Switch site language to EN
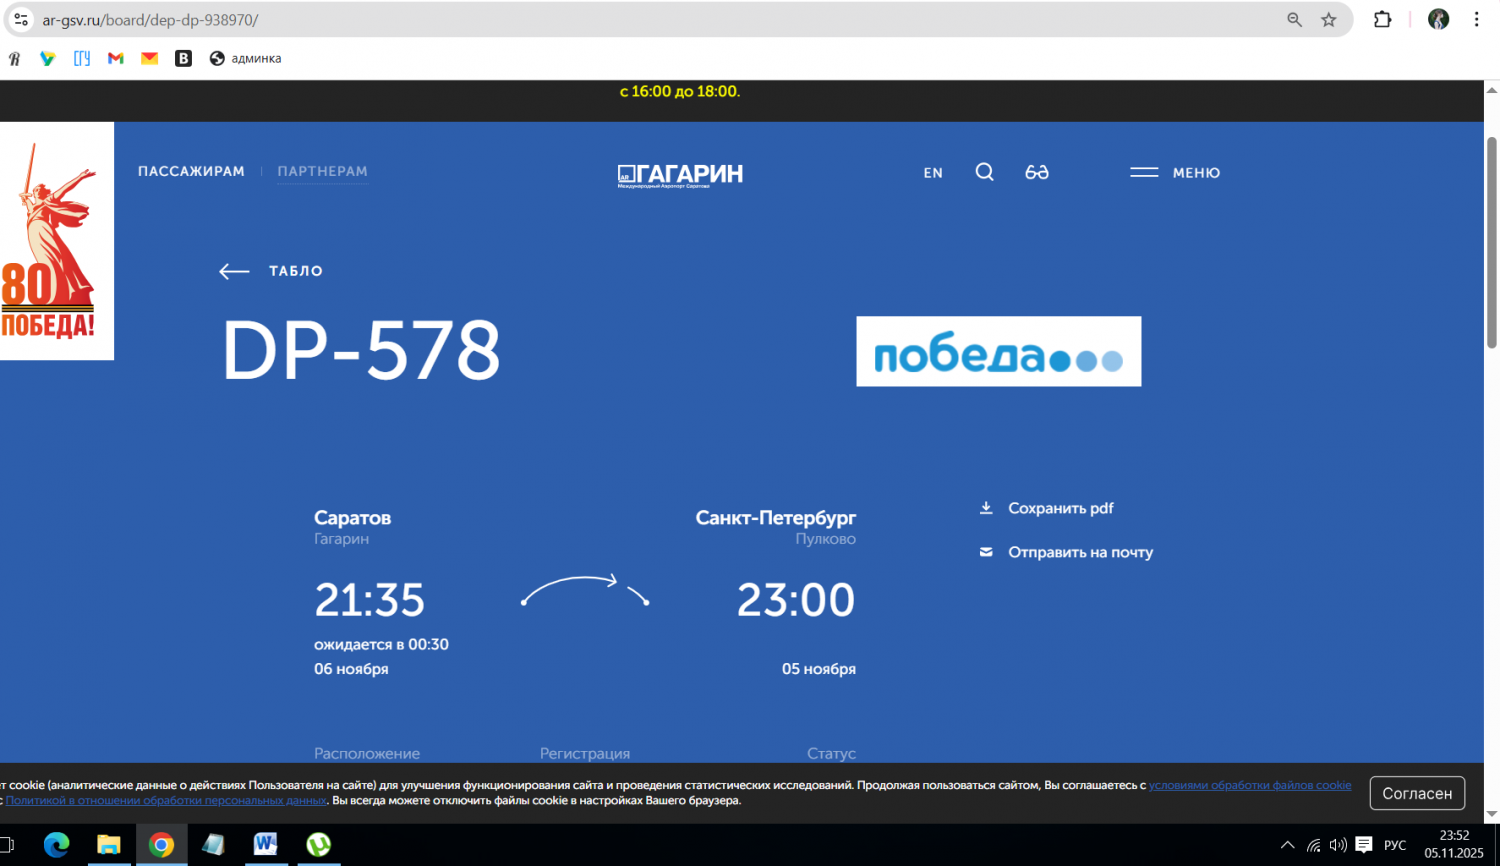This screenshot has height=866, width=1500. tap(932, 173)
